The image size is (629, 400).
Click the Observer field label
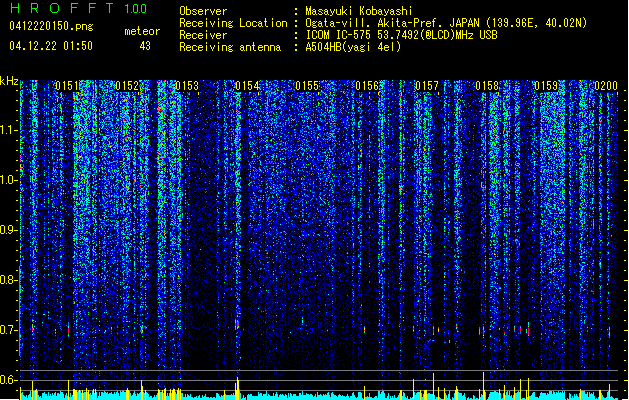[x=203, y=11]
